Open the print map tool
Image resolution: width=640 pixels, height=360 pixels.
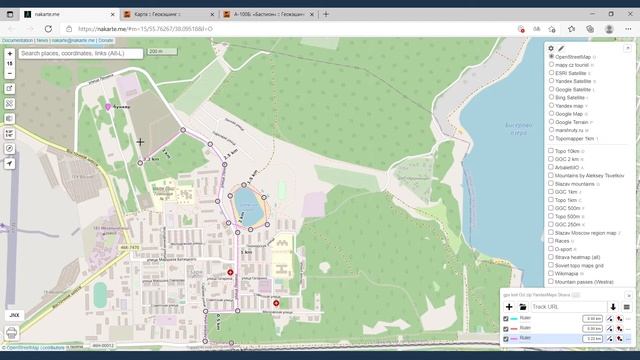point(12,333)
